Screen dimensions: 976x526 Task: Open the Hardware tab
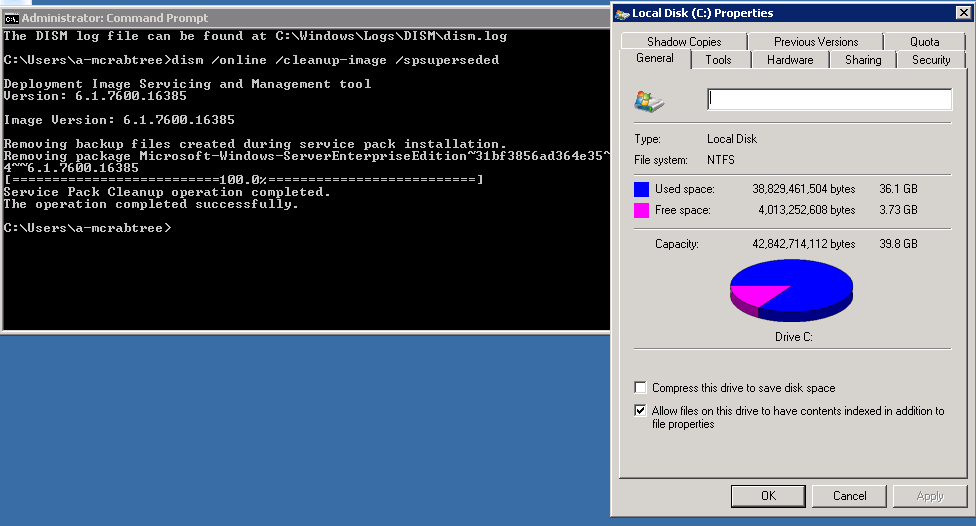coord(790,60)
